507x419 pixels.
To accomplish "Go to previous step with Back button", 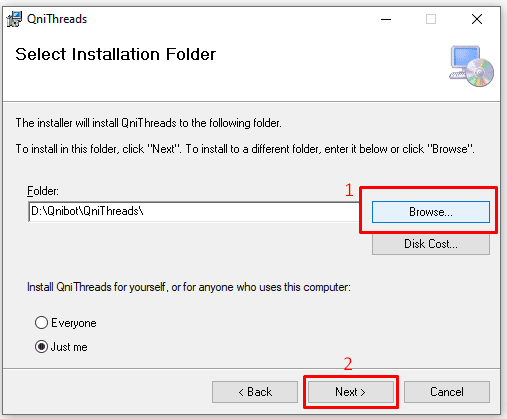I will pos(255,392).
